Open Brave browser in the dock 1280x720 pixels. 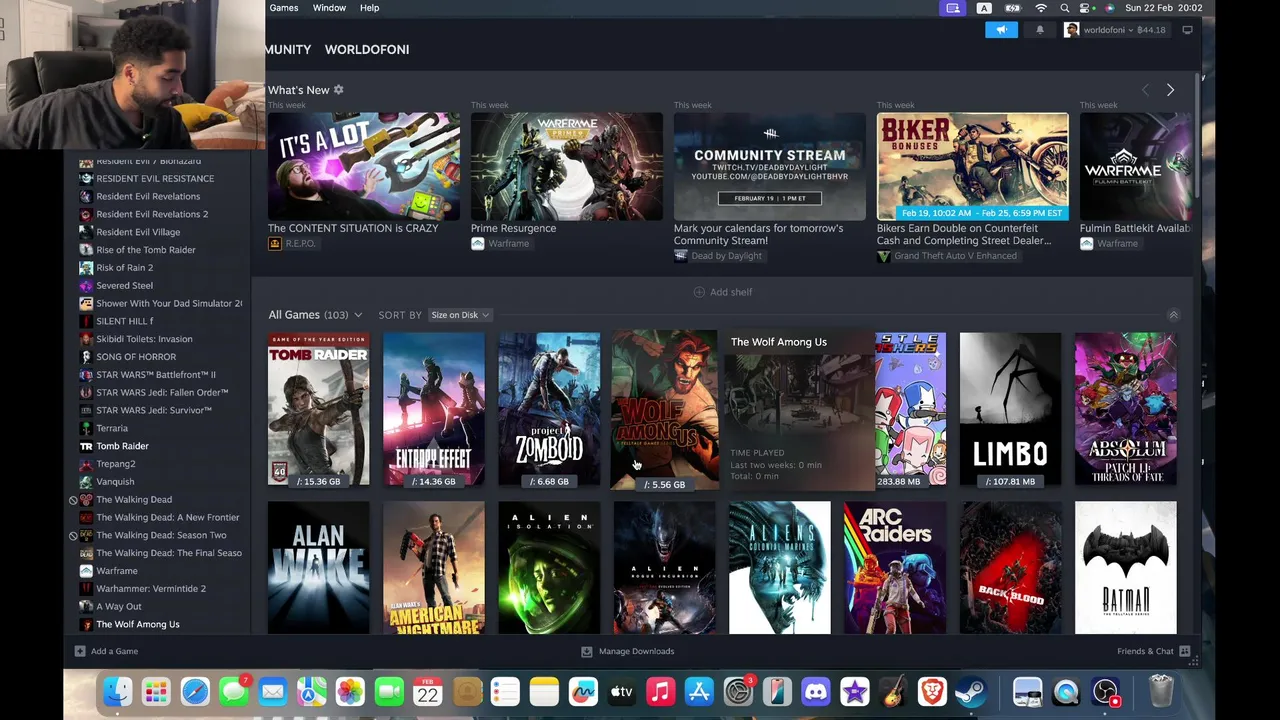(932, 692)
